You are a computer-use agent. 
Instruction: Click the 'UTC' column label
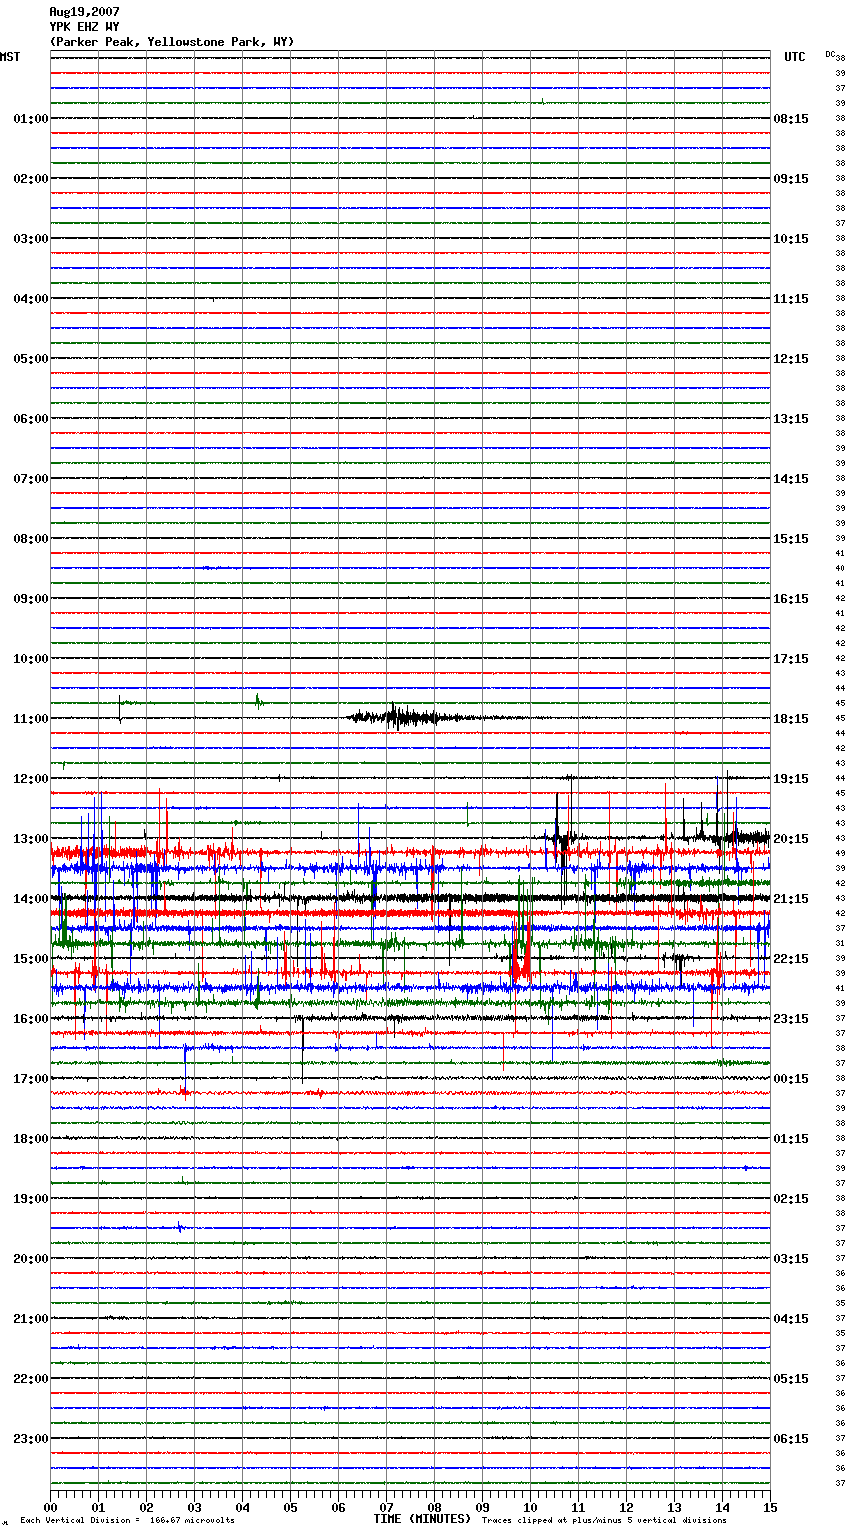click(x=795, y=57)
